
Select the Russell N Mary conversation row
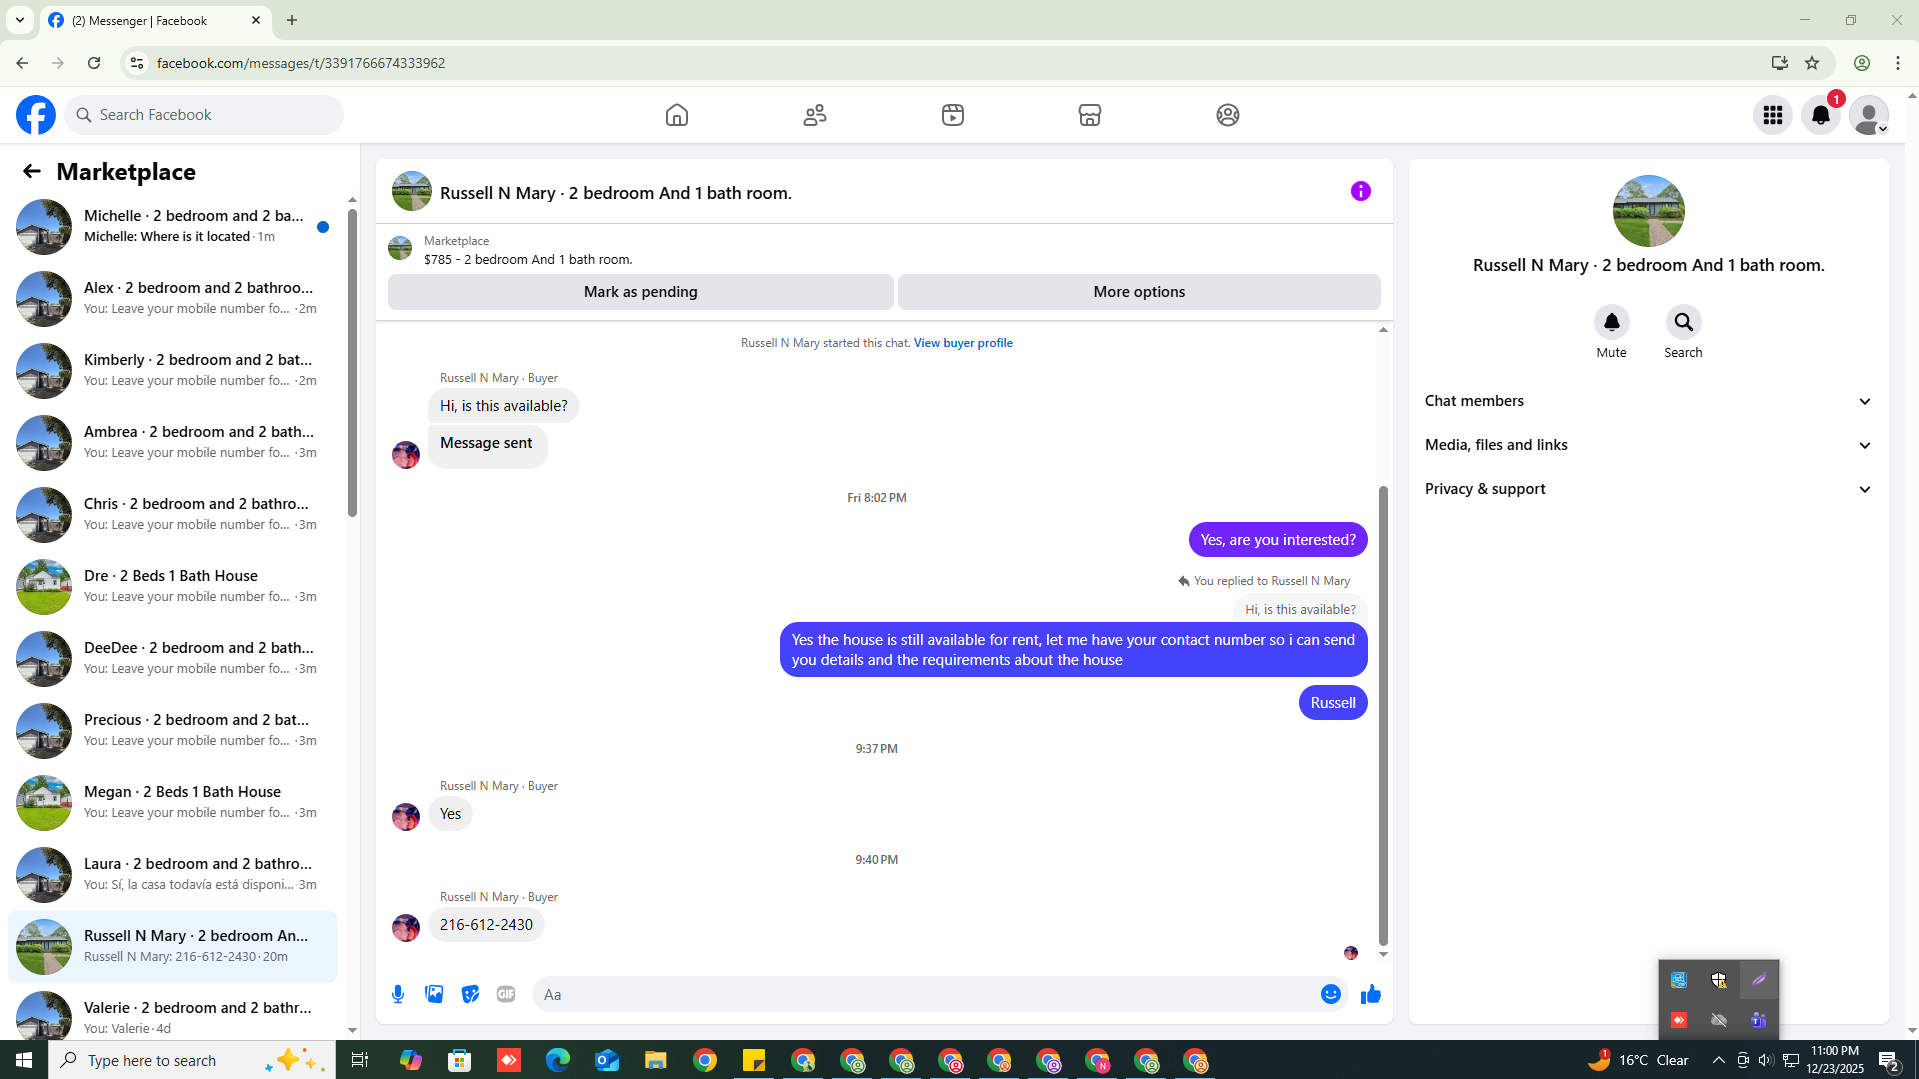coord(172,946)
